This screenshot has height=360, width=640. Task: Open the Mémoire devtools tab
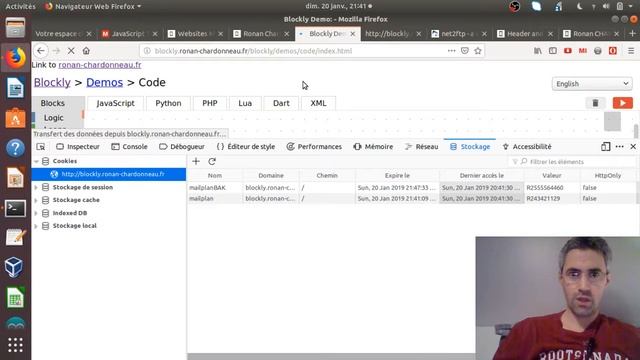point(373,147)
